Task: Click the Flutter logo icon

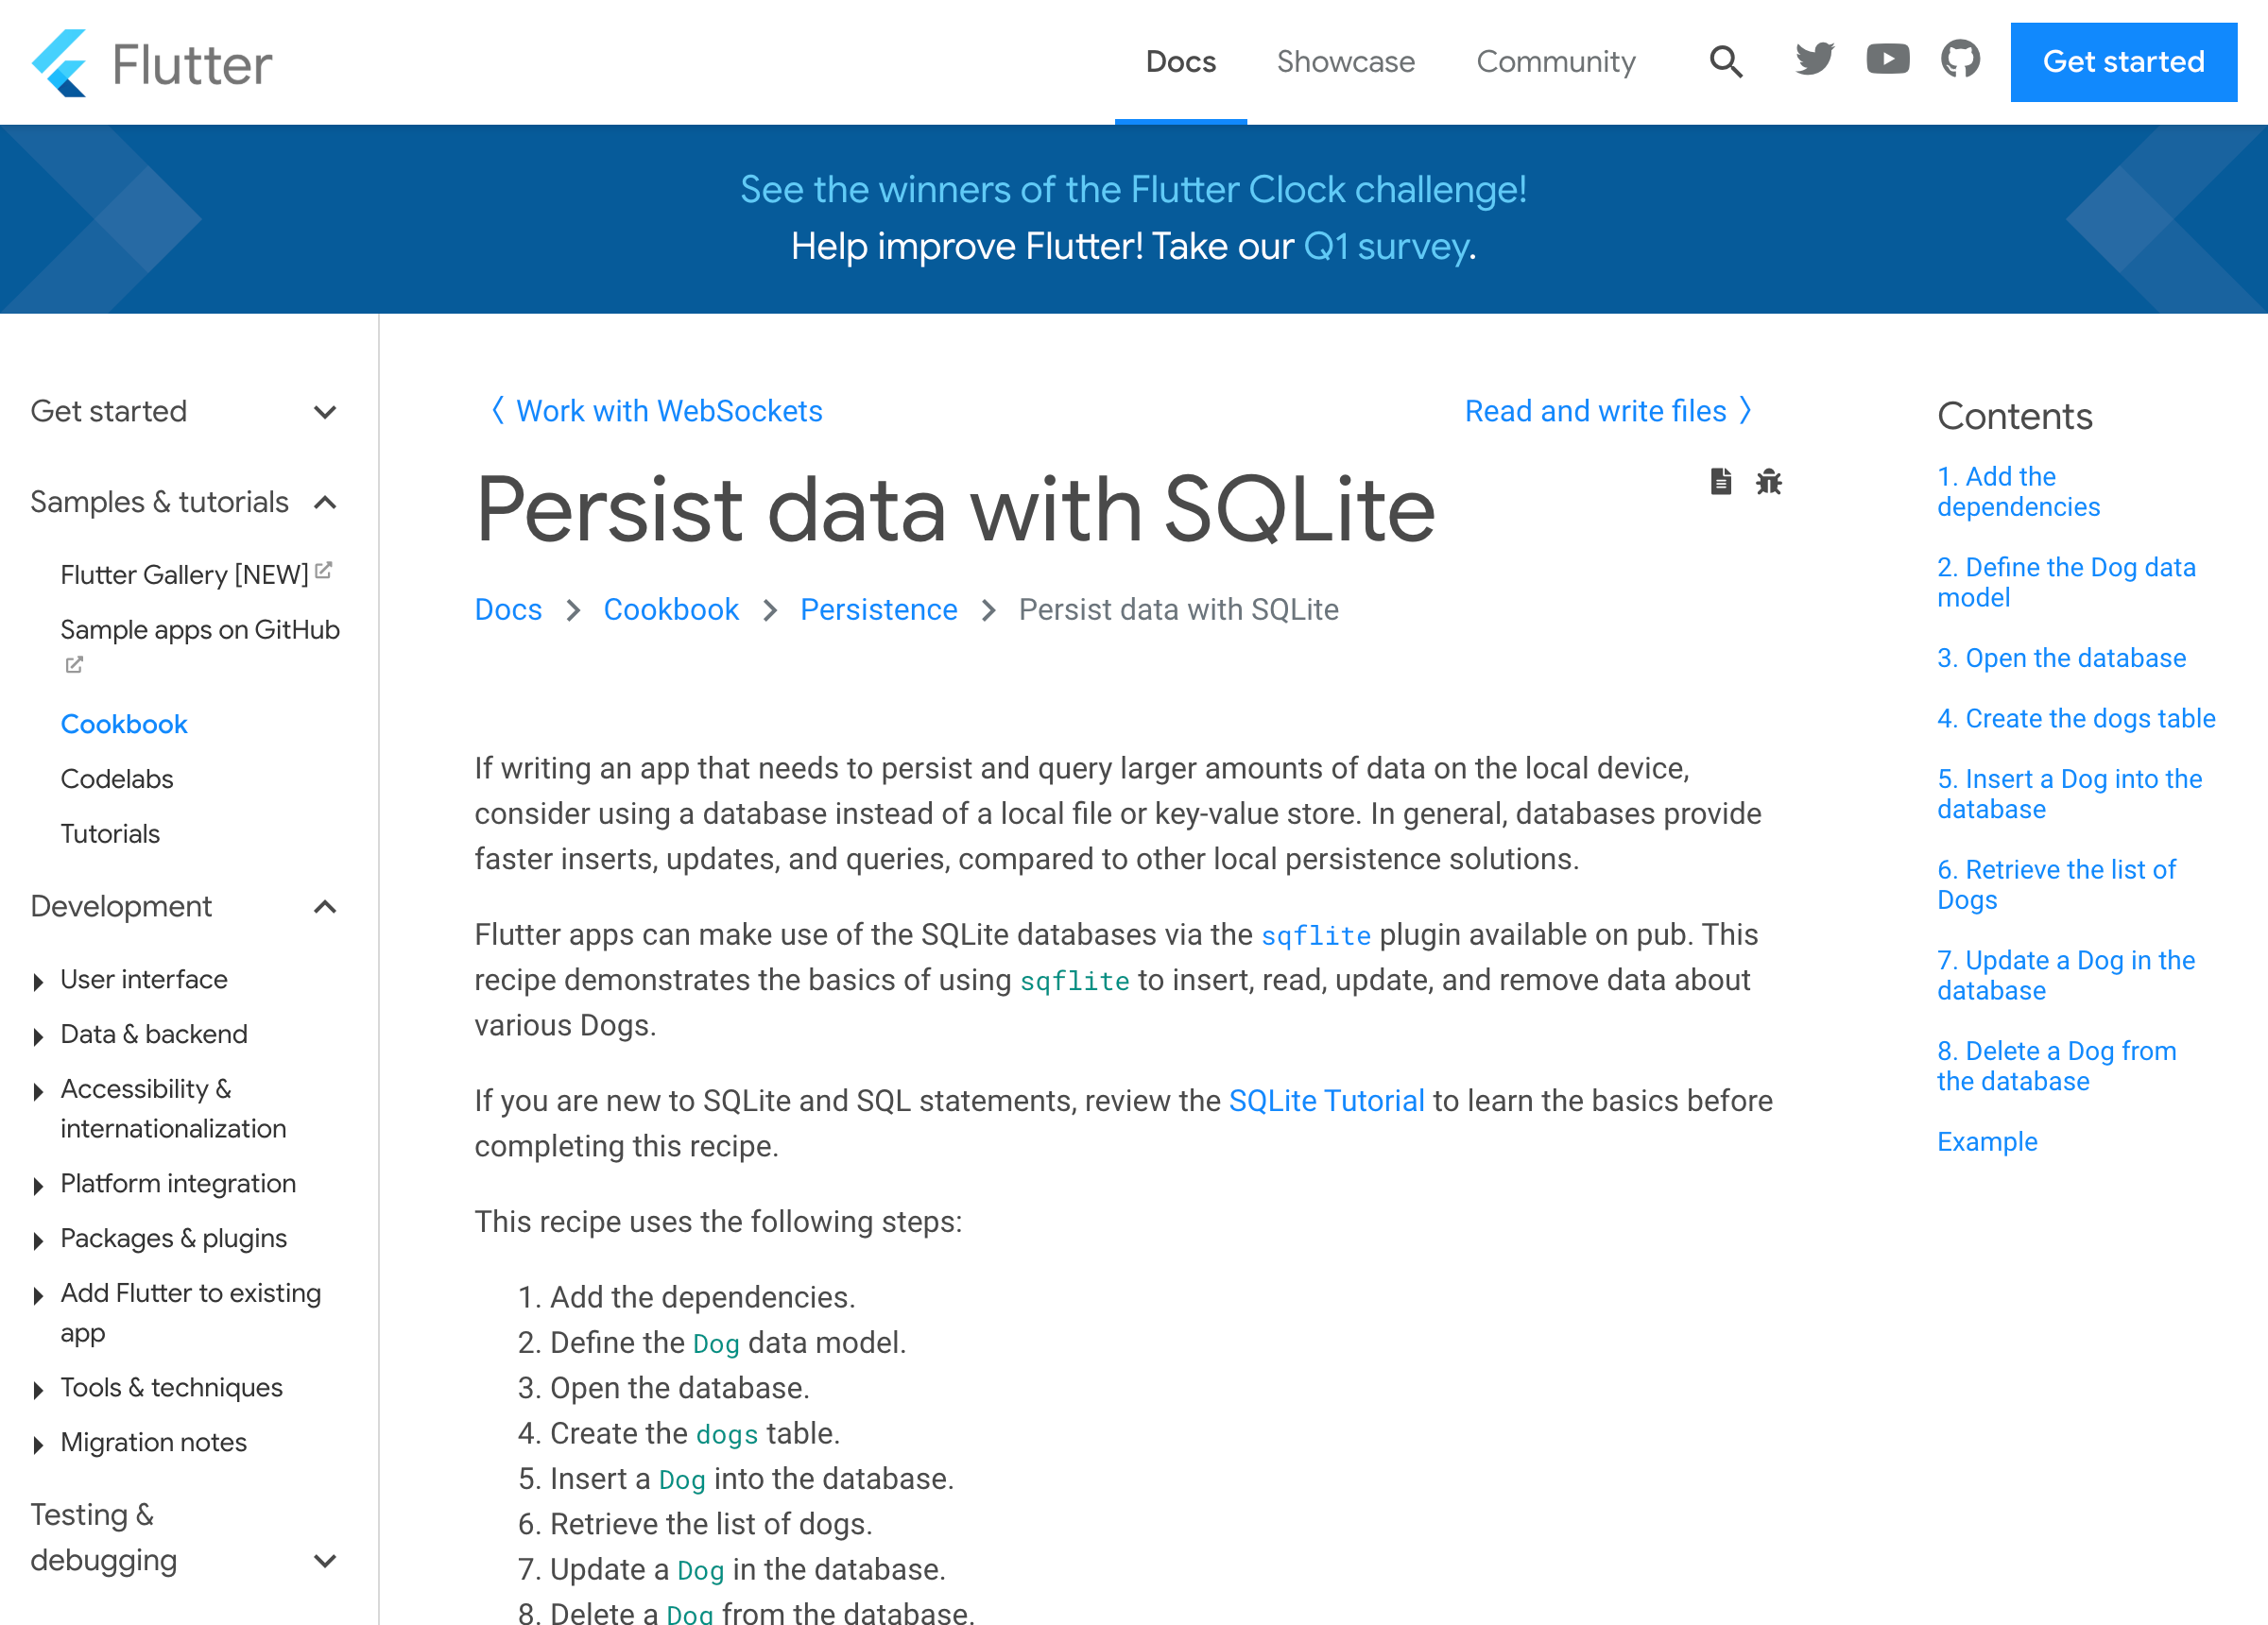Action: [60, 63]
